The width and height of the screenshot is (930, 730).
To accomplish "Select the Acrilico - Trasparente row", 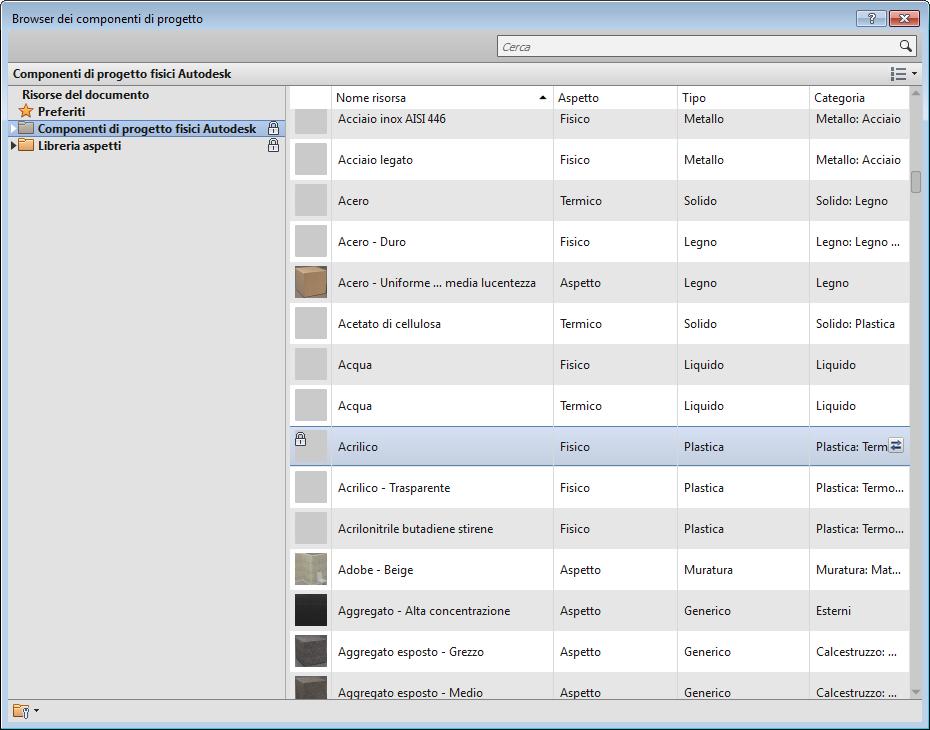I will pyautogui.click(x=599, y=487).
